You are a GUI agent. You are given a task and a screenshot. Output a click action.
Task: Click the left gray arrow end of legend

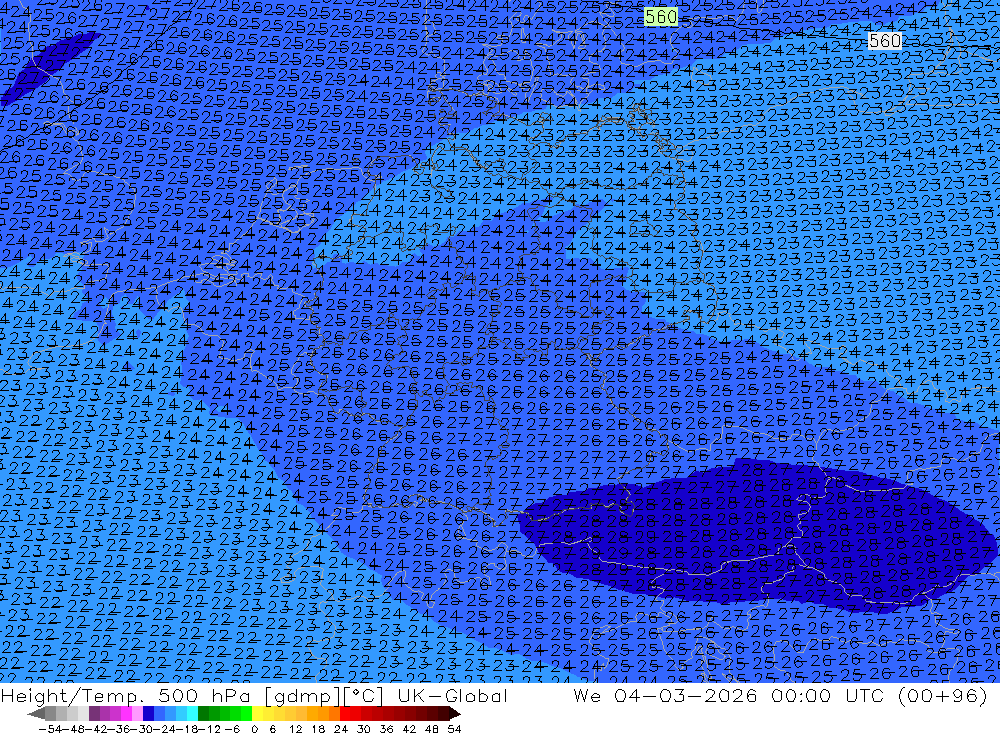(36, 713)
